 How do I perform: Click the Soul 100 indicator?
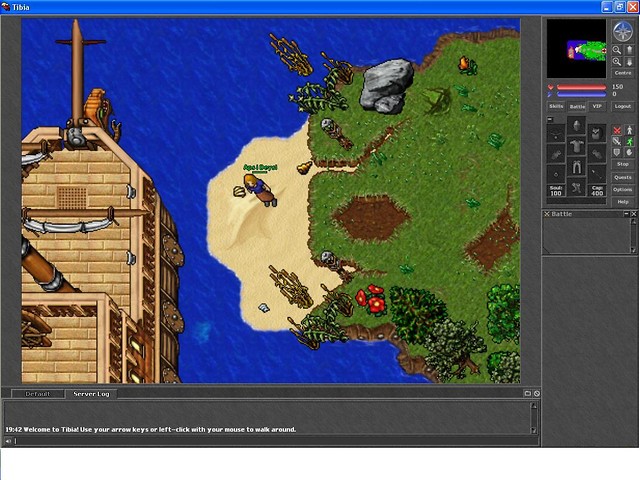pos(556,191)
